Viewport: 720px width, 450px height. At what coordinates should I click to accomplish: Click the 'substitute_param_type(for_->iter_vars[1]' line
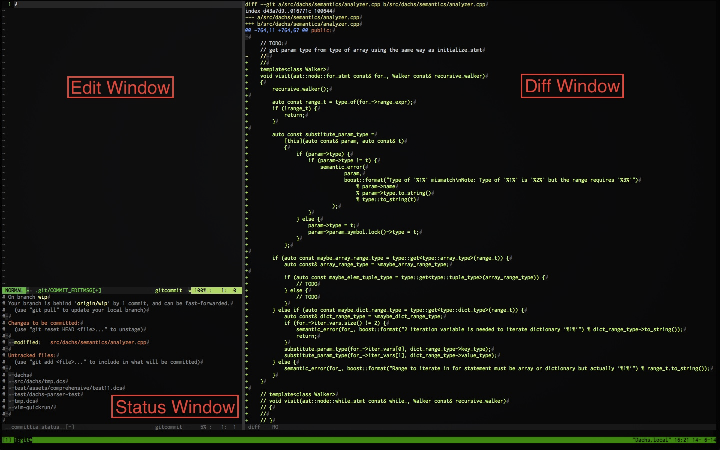(392, 355)
